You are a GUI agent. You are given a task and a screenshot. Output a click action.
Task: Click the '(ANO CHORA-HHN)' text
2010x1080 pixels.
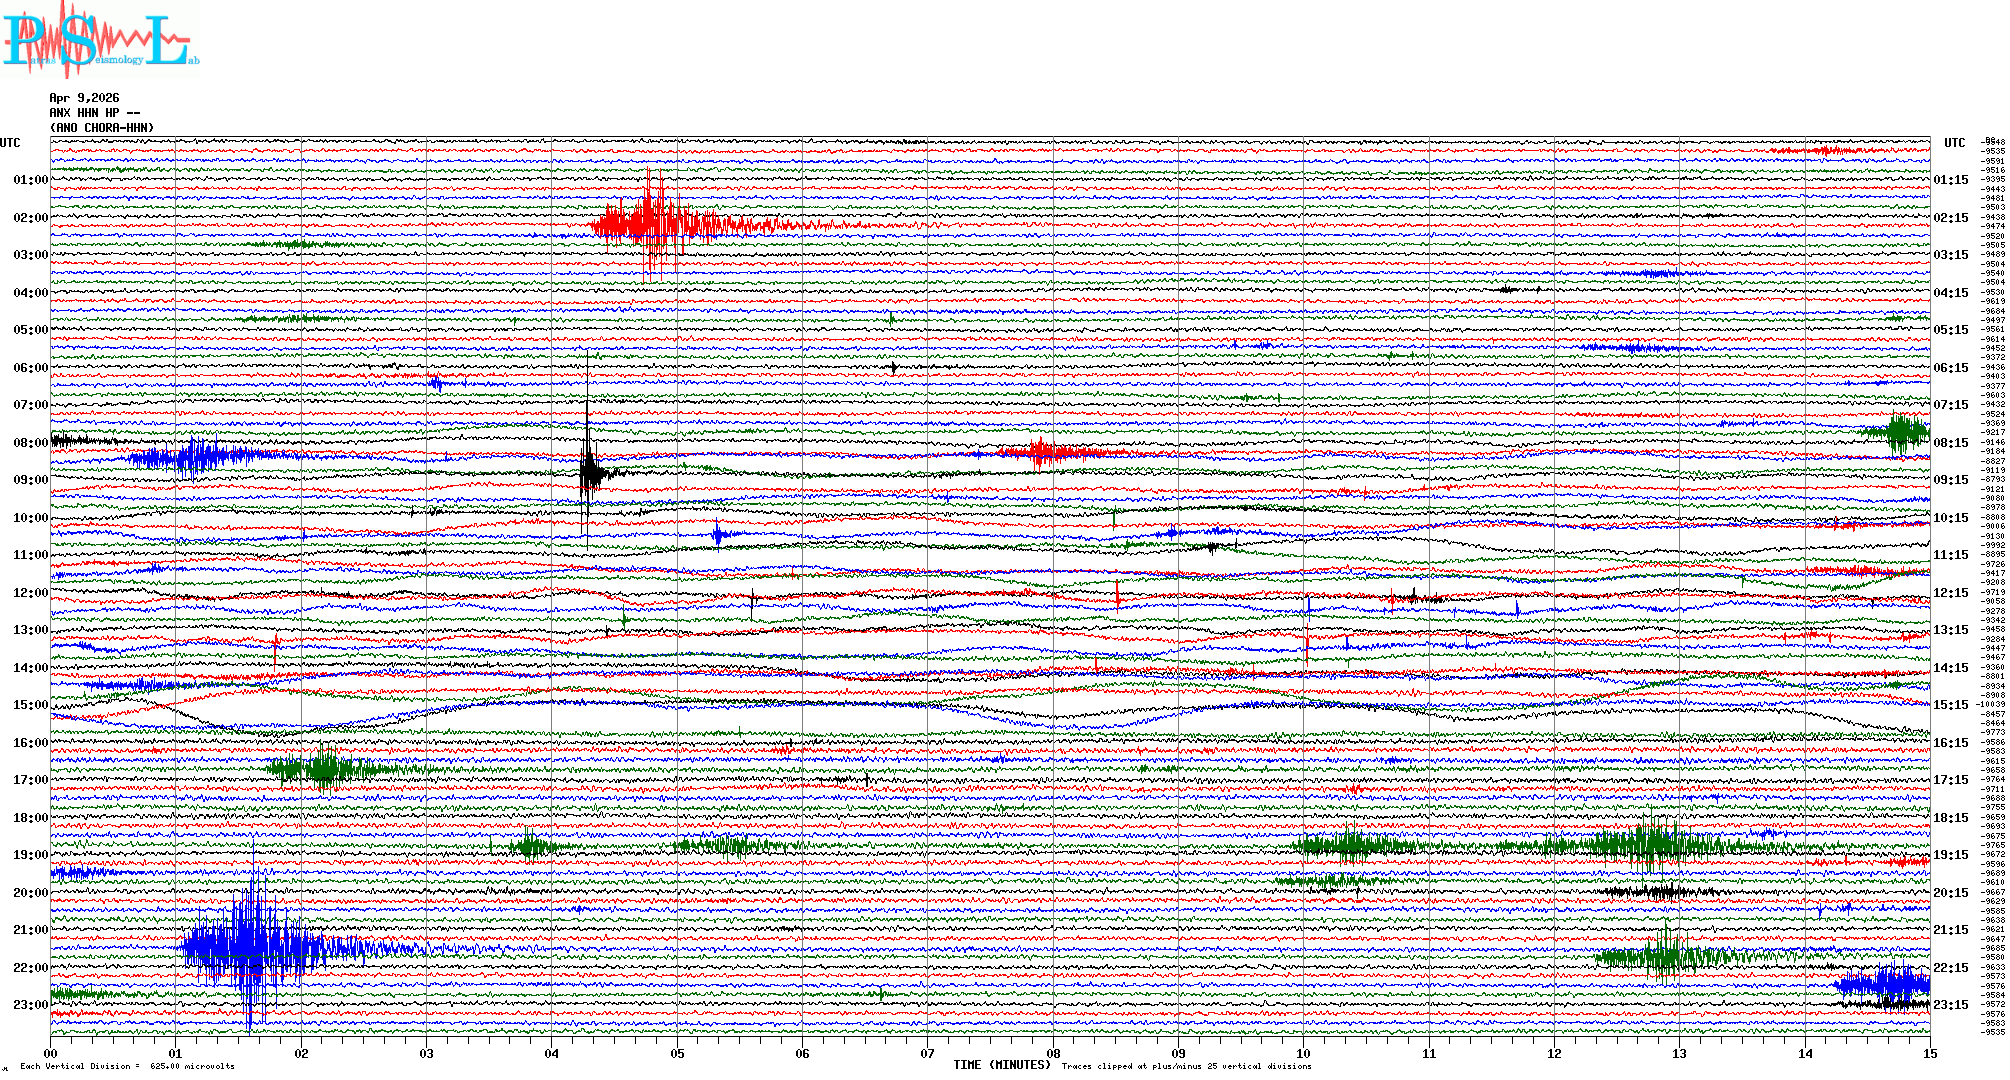(x=101, y=128)
